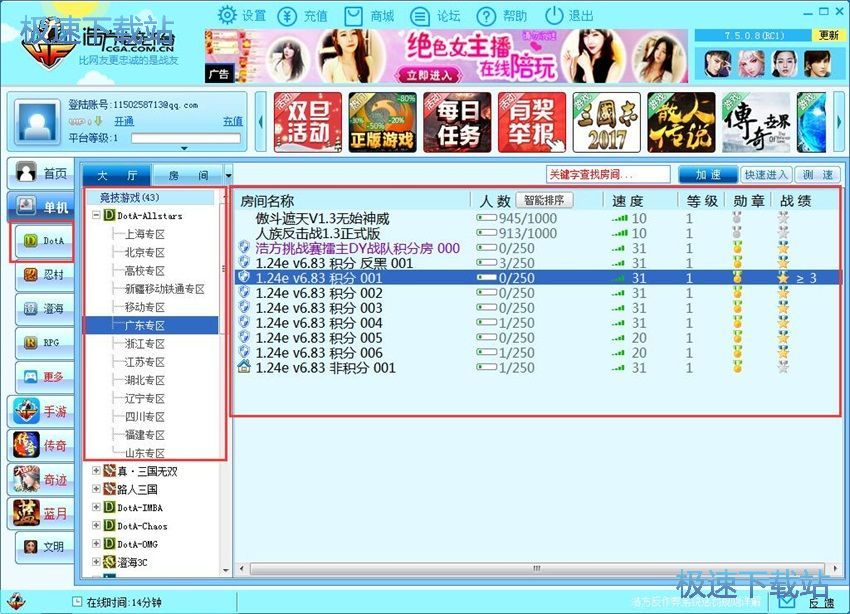
Task: Click the 加速 accelerate button
Action: click(x=708, y=174)
